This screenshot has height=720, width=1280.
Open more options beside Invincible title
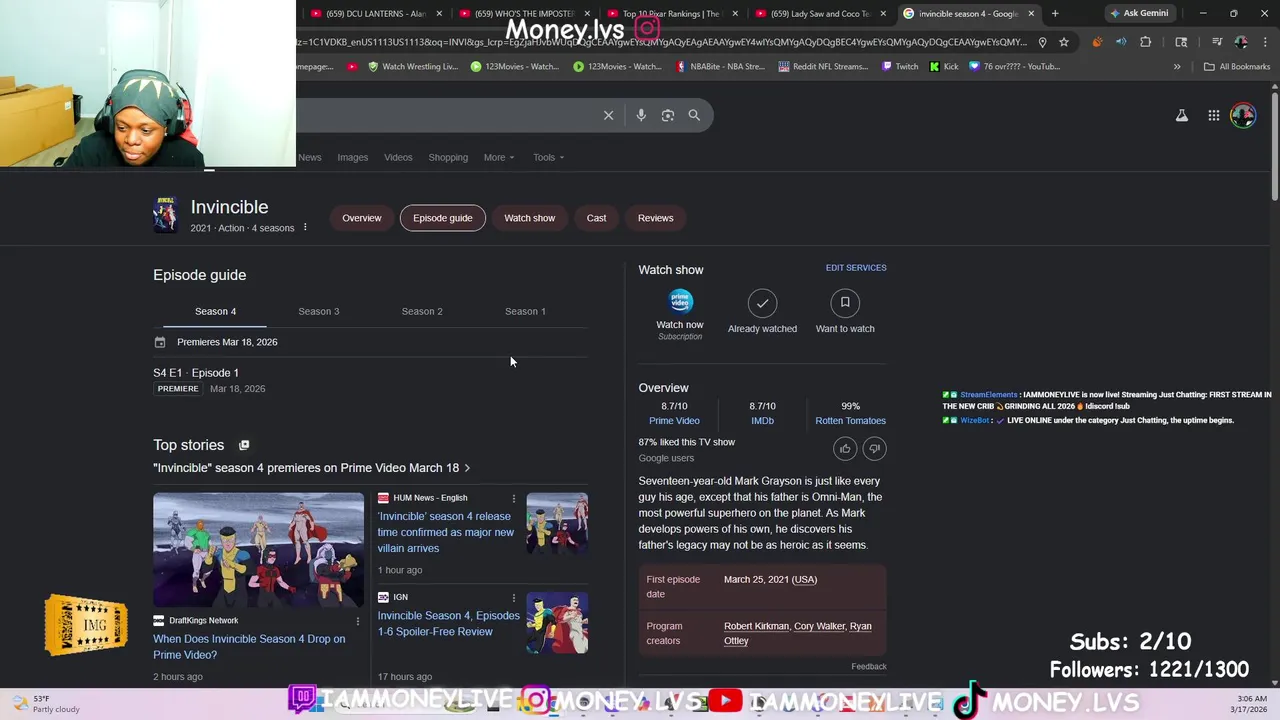tap(305, 228)
